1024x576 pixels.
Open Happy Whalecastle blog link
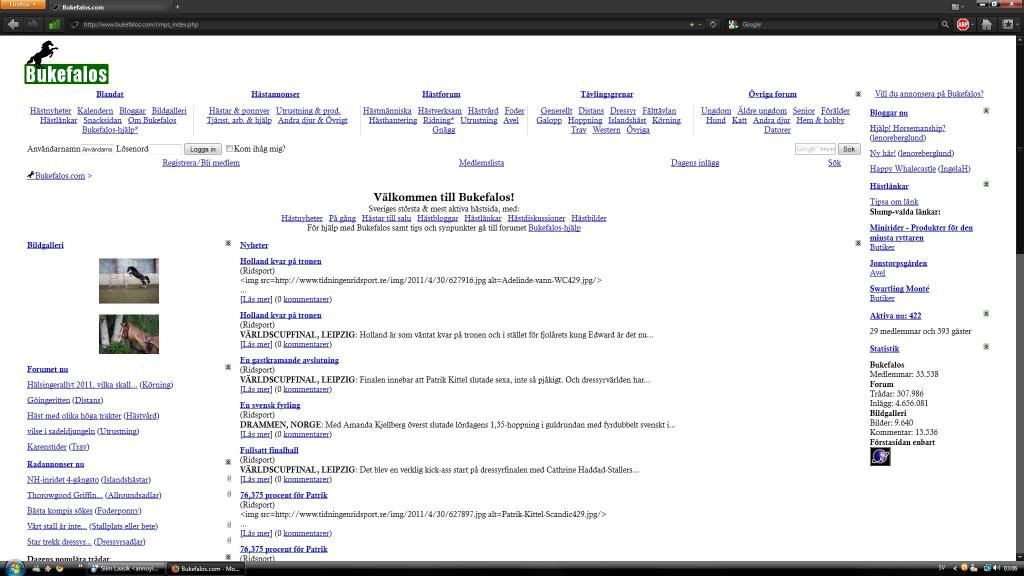coord(903,168)
